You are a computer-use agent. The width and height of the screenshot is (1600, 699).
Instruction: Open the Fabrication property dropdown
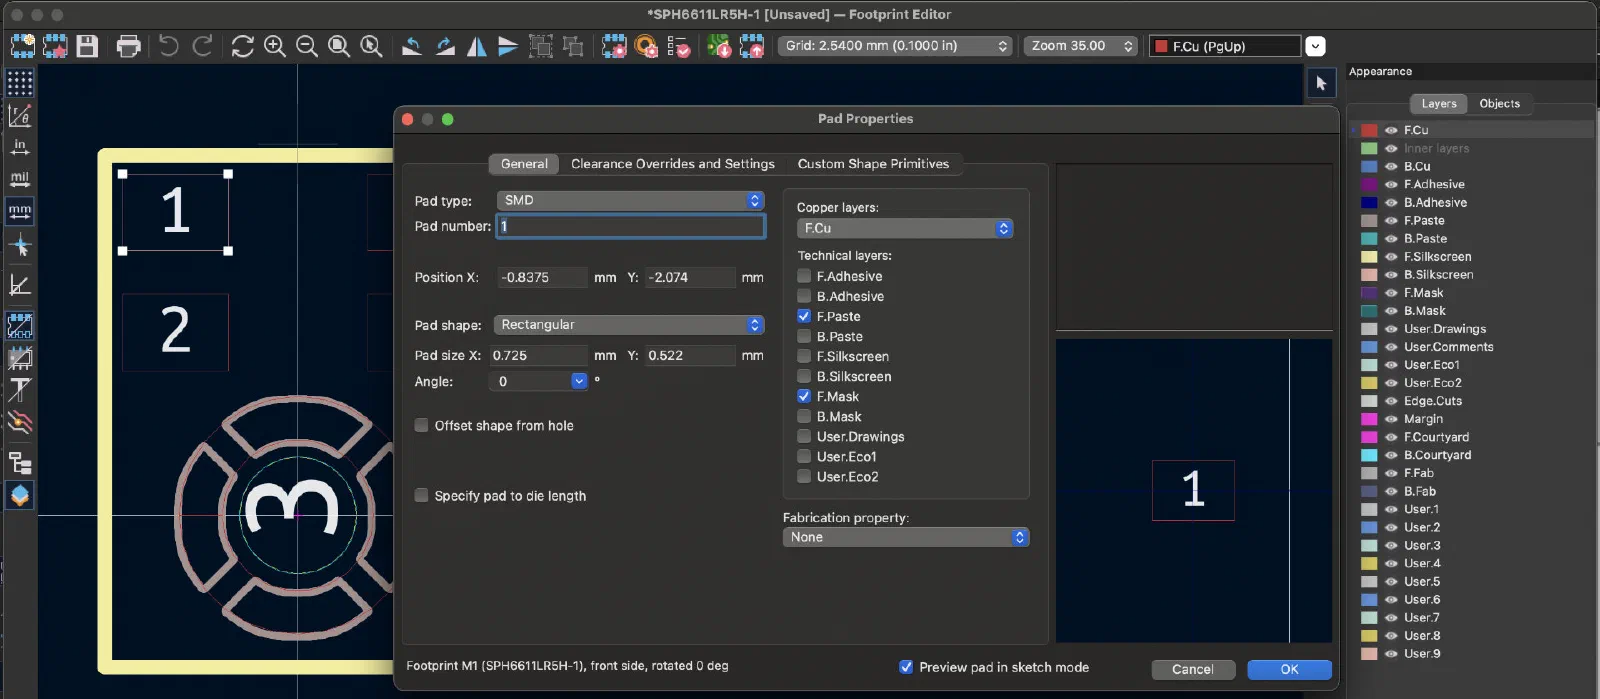click(x=906, y=537)
